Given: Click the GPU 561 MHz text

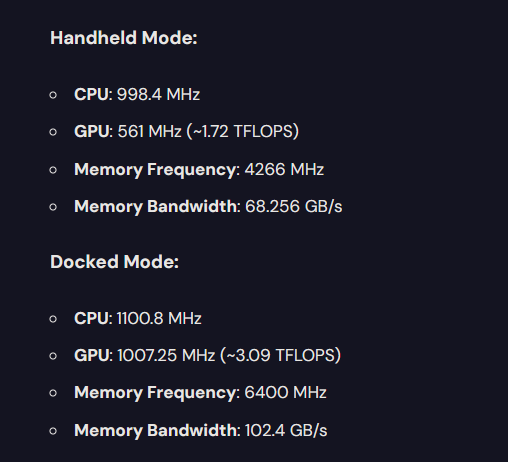Looking at the screenshot, I should coord(128,131).
